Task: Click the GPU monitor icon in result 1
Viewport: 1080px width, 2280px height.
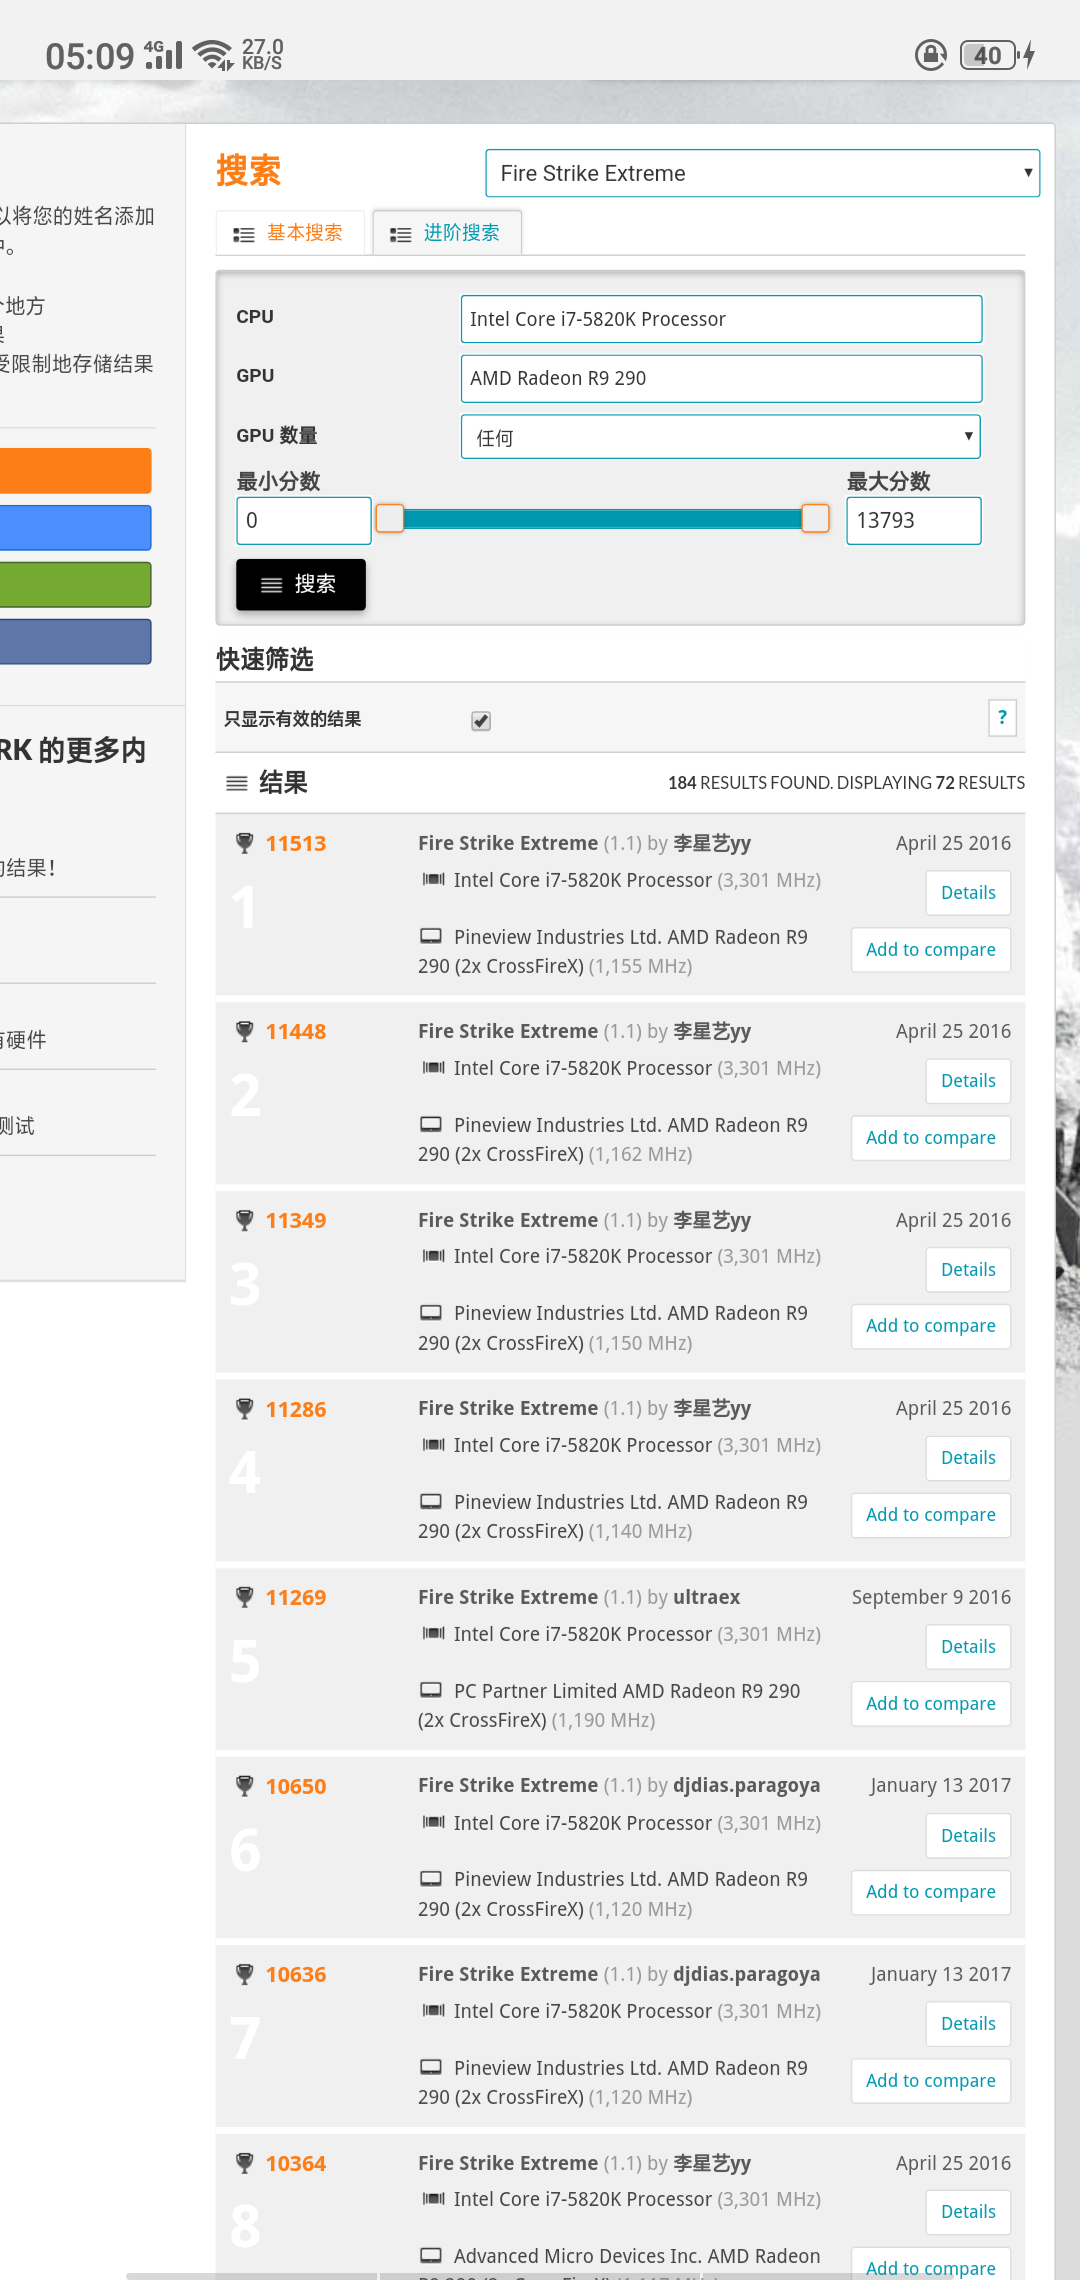Action: (431, 936)
